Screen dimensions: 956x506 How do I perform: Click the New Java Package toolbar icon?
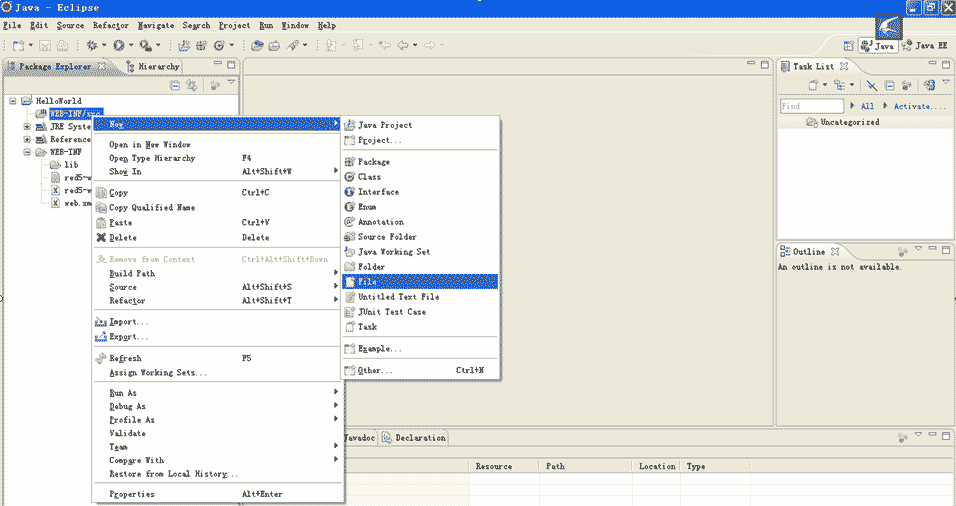click(201, 45)
